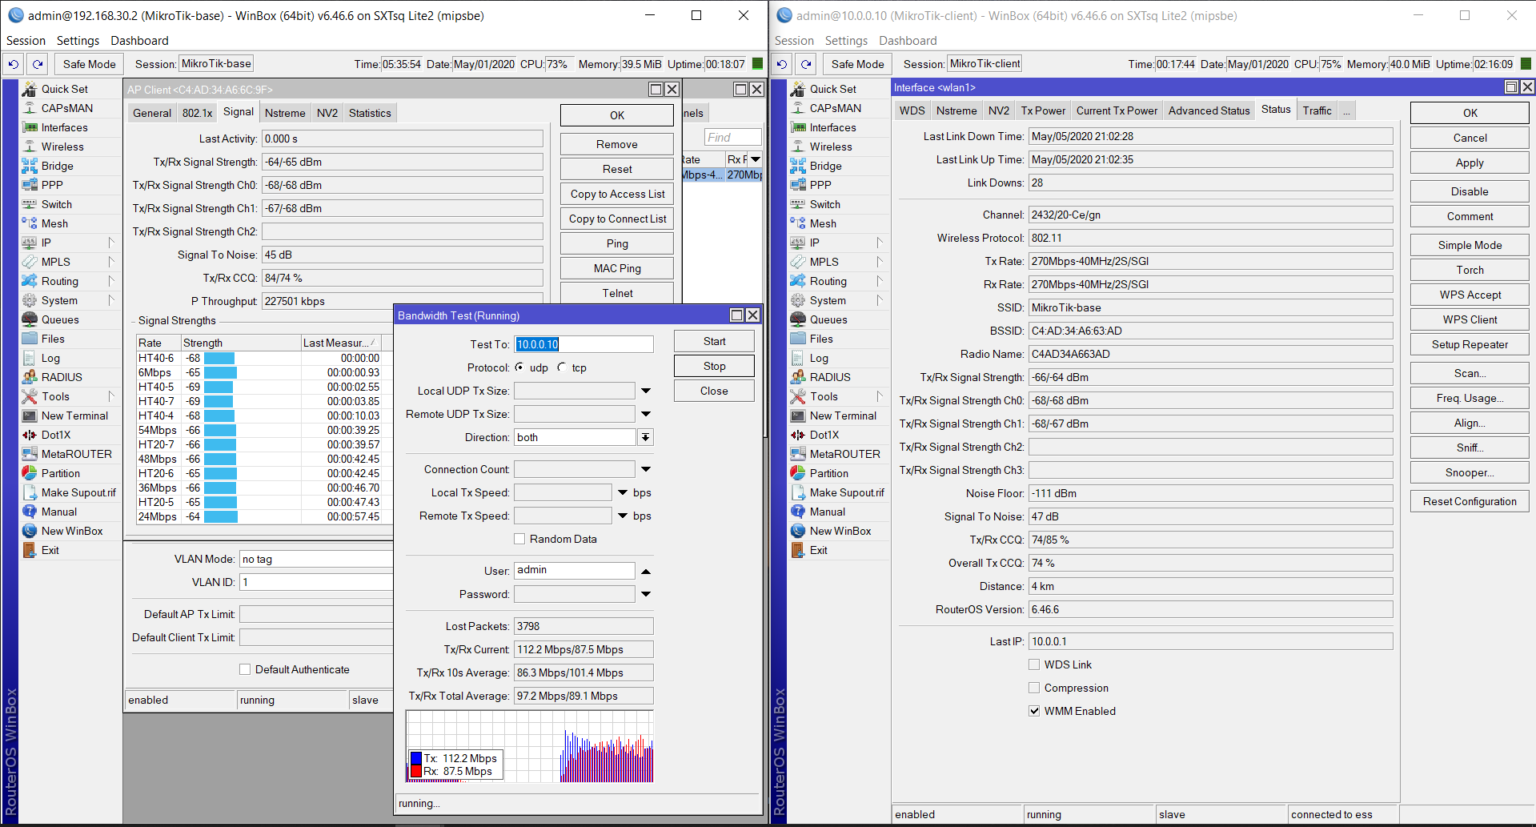
Task: Expand Local Tx Speed field
Action: click(x=623, y=492)
